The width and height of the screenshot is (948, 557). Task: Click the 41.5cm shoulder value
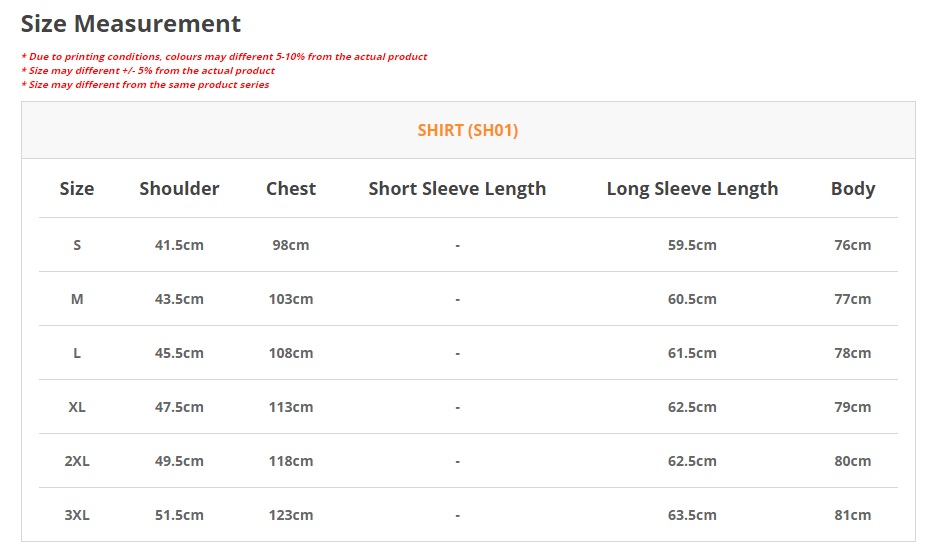click(x=179, y=245)
